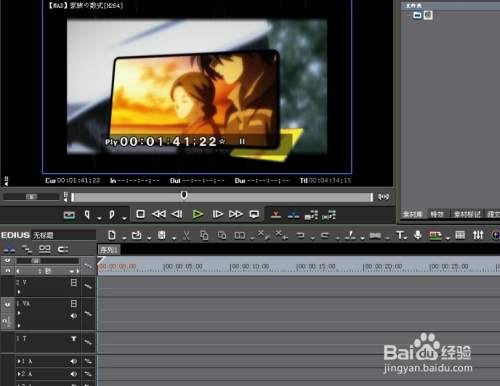Click the Paste at cursor icon

pyautogui.click(x=222, y=235)
